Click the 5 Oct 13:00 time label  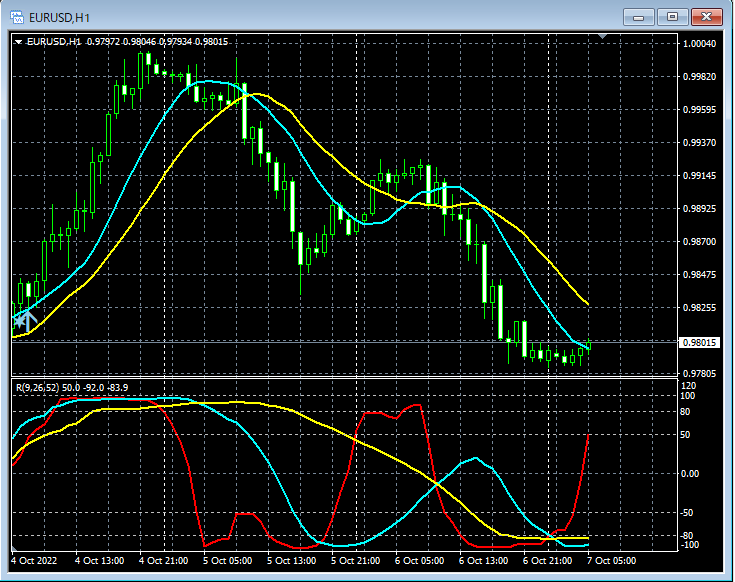pos(292,560)
